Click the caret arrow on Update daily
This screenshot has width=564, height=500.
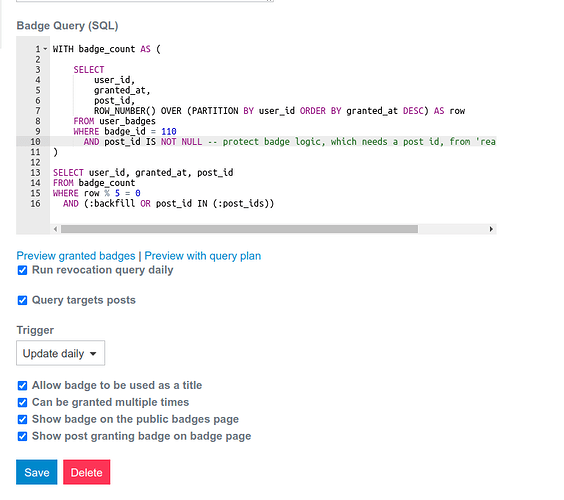[93, 354]
